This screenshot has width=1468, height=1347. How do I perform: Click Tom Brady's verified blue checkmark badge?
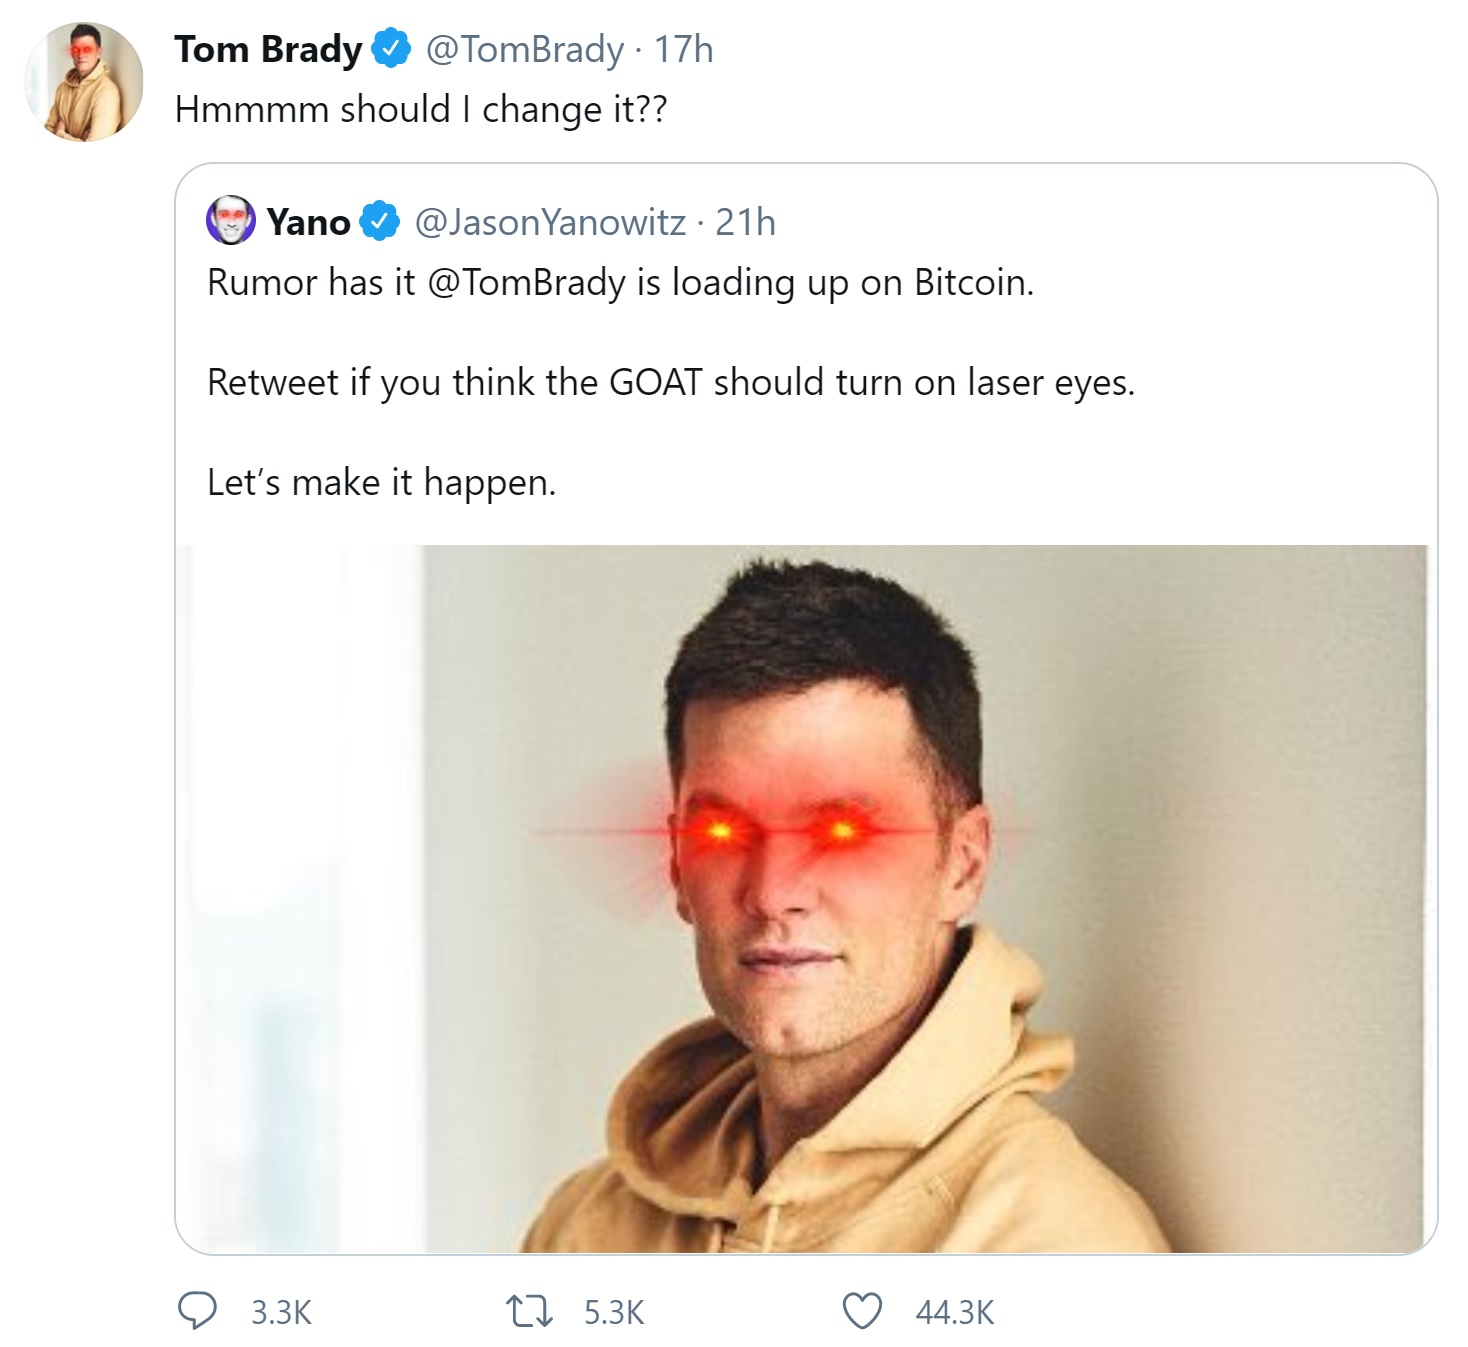point(389,47)
